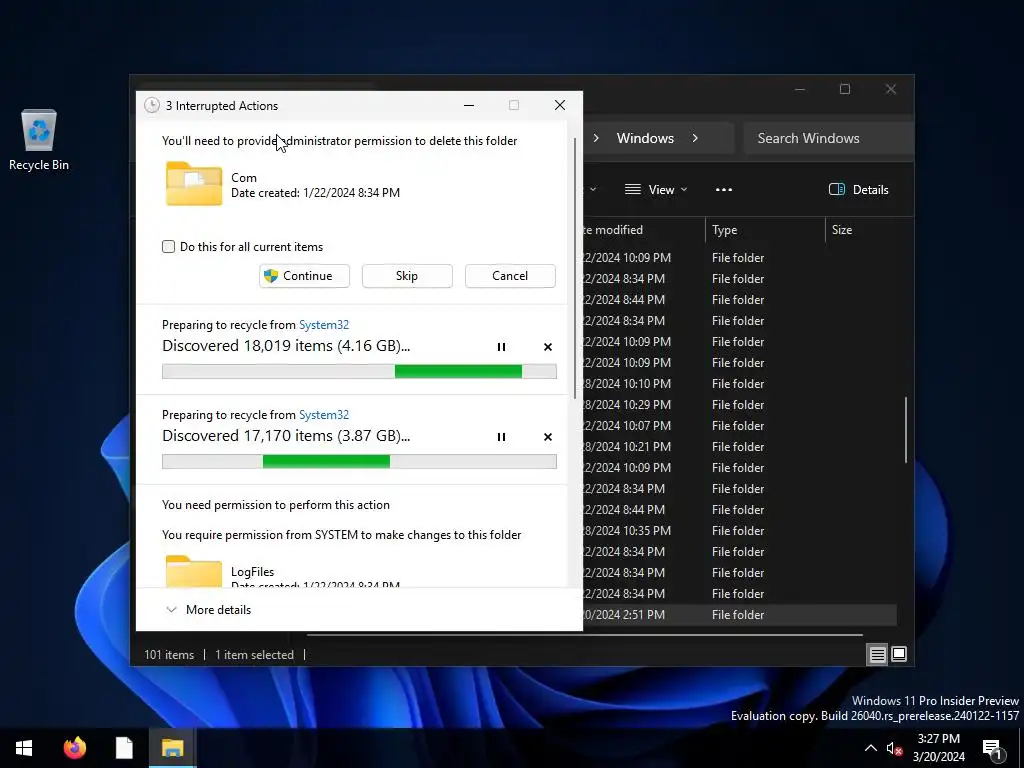Maximize the File Explorer window
Viewport: 1024px width, 768px height.
[844, 89]
